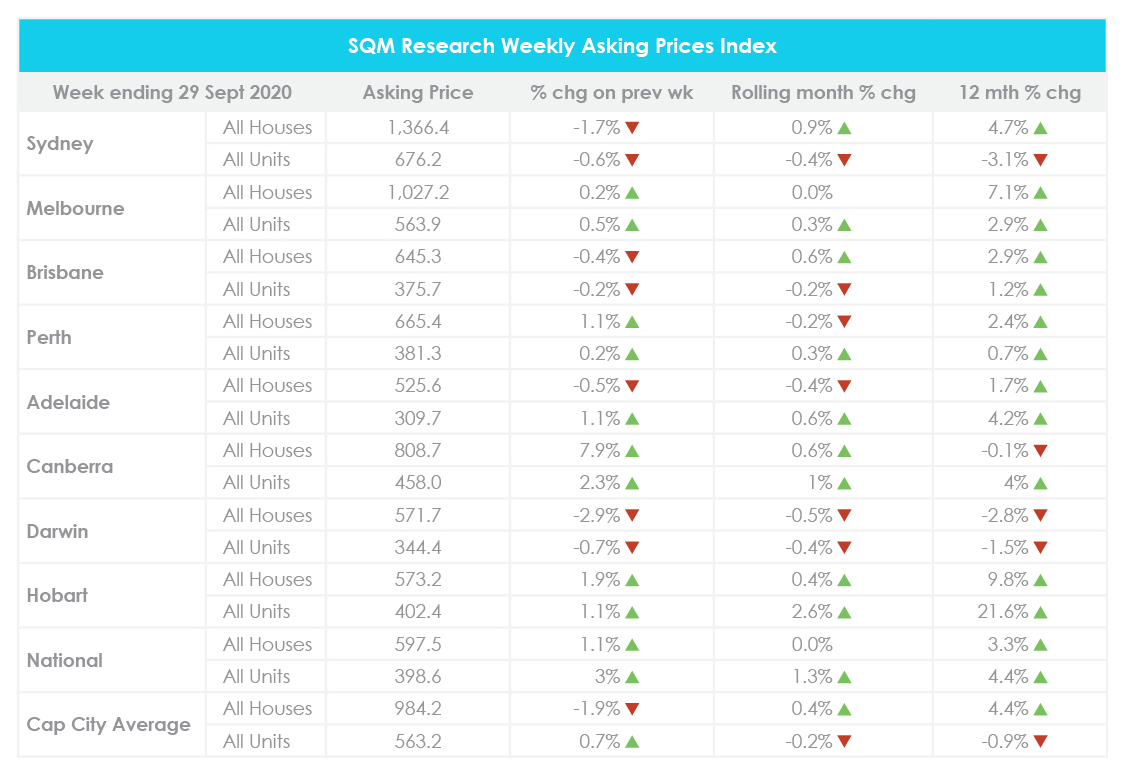This screenshot has width=1124, height=782.
Task: Select Brisbane units asking price 375.7
Action: pos(418,290)
